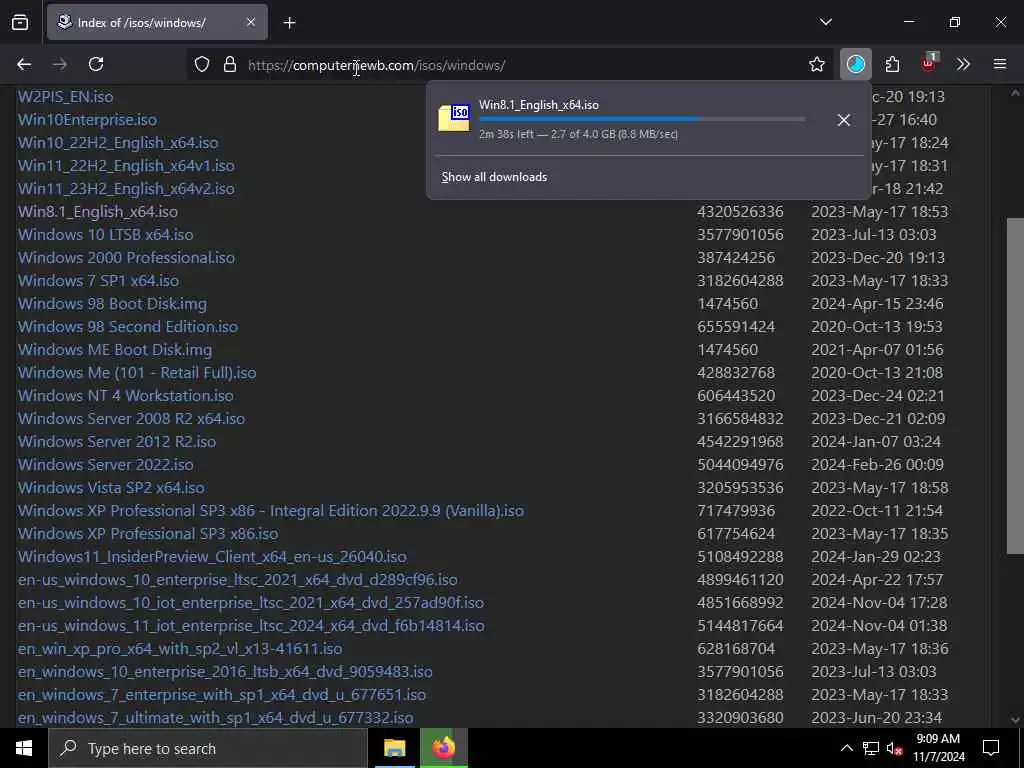Download Windows 10 LTSB x64.iso
The width and height of the screenshot is (1024, 768).
click(x=106, y=234)
